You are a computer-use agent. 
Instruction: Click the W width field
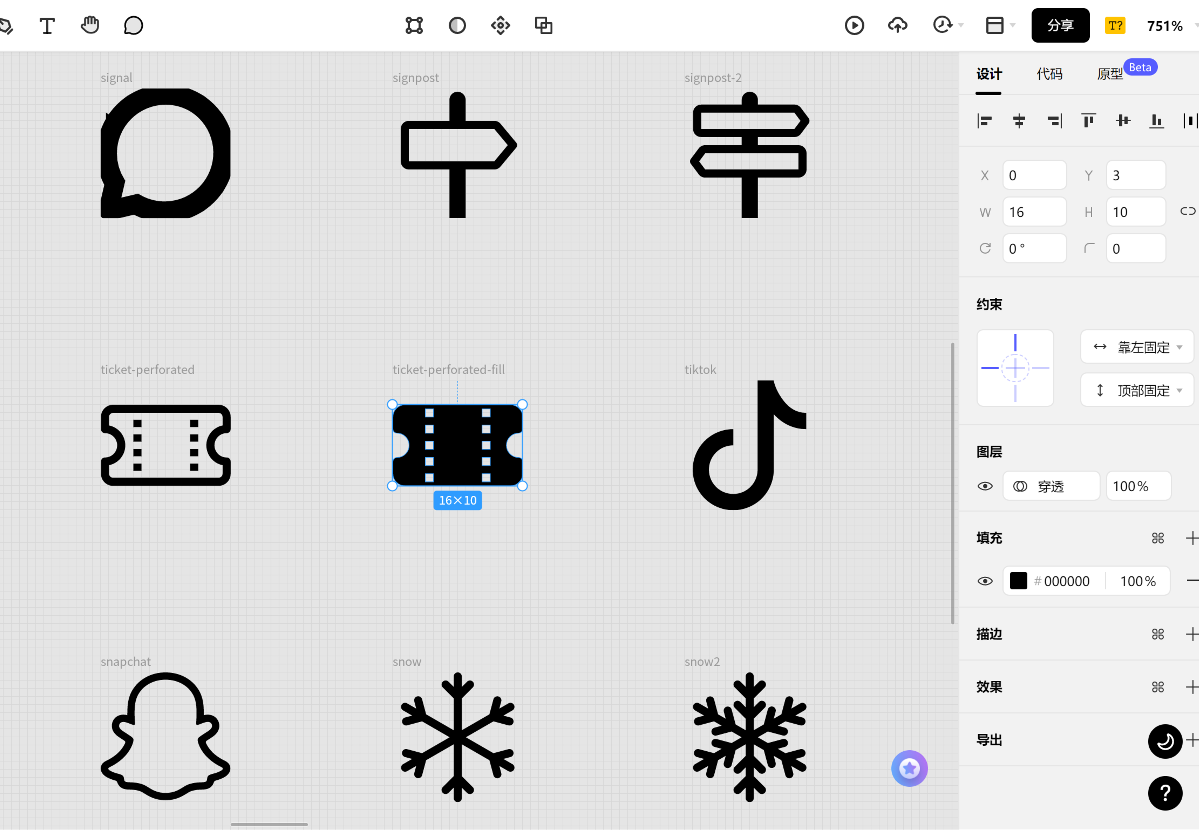coord(1035,212)
